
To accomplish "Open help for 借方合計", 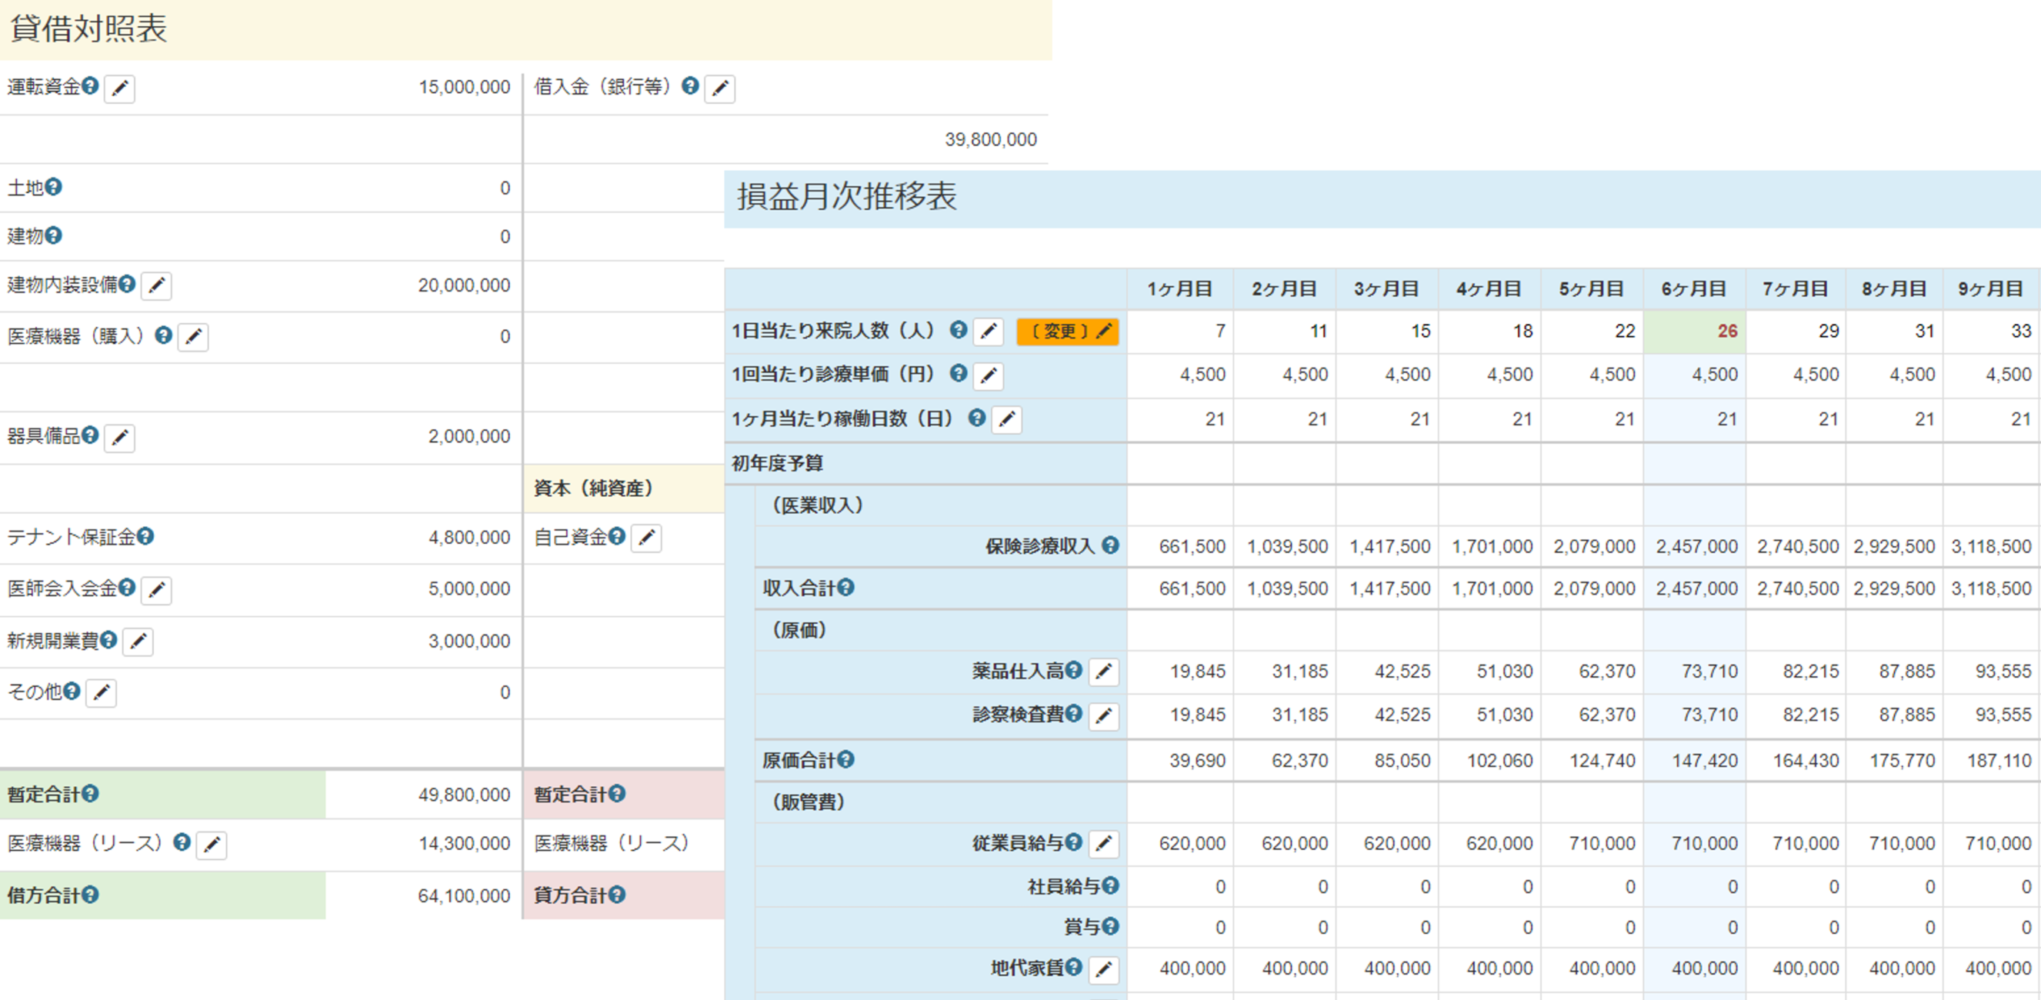I will (x=90, y=894).
